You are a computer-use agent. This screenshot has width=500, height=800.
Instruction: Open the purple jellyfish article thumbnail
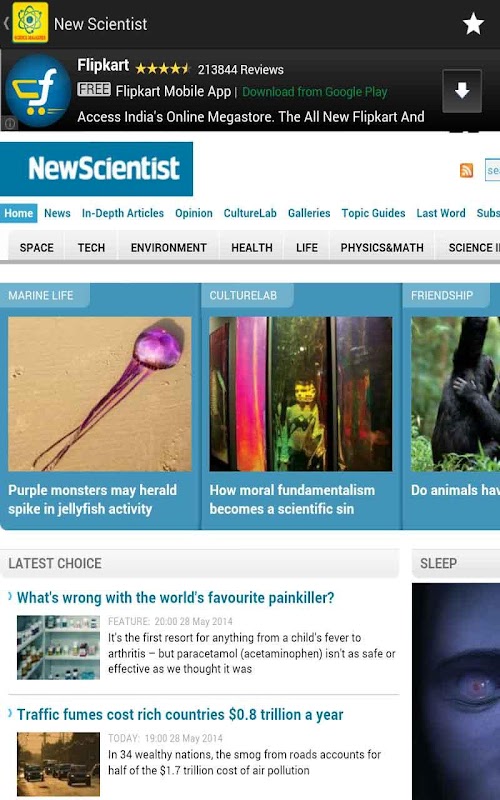point(99,394)
